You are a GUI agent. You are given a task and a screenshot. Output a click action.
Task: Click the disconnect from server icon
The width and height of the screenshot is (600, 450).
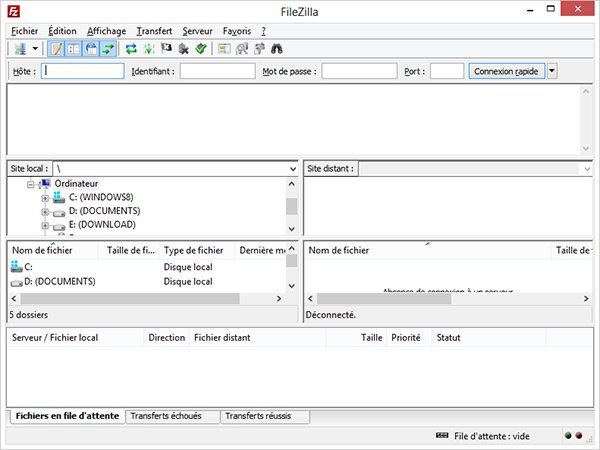[184, 49]
